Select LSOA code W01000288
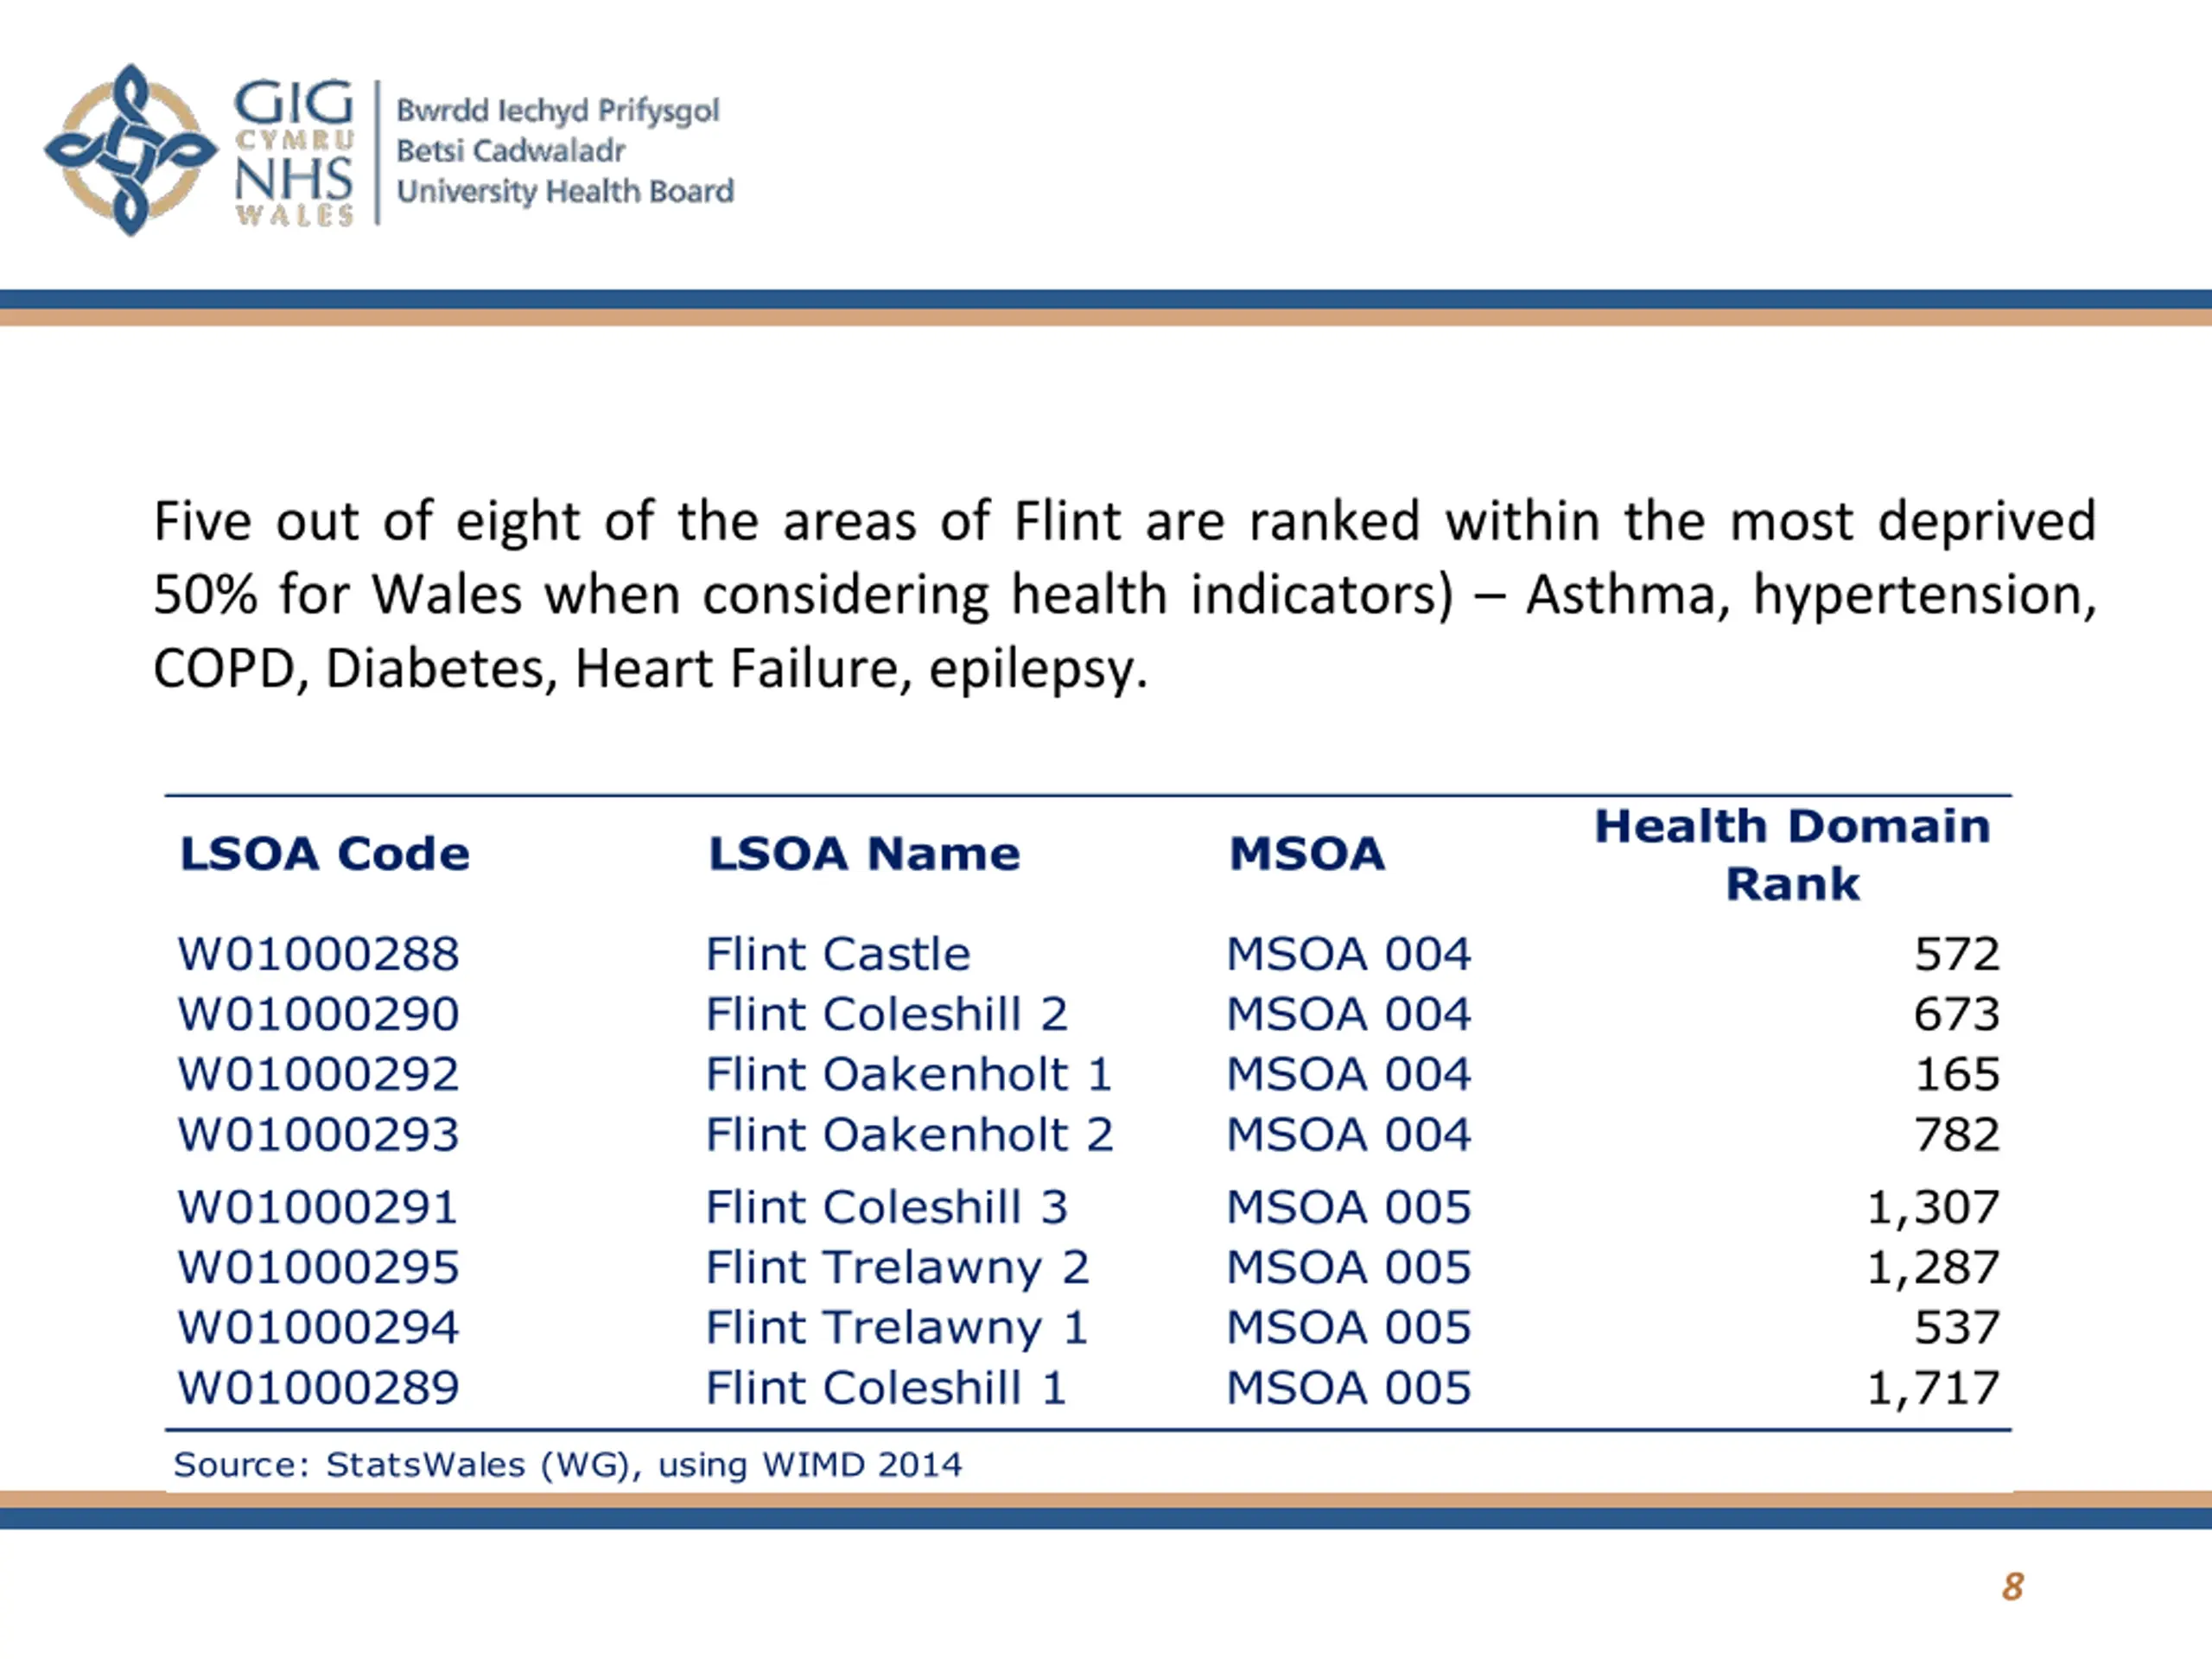Viewport: 2212px width, 1659px height. 318,954
